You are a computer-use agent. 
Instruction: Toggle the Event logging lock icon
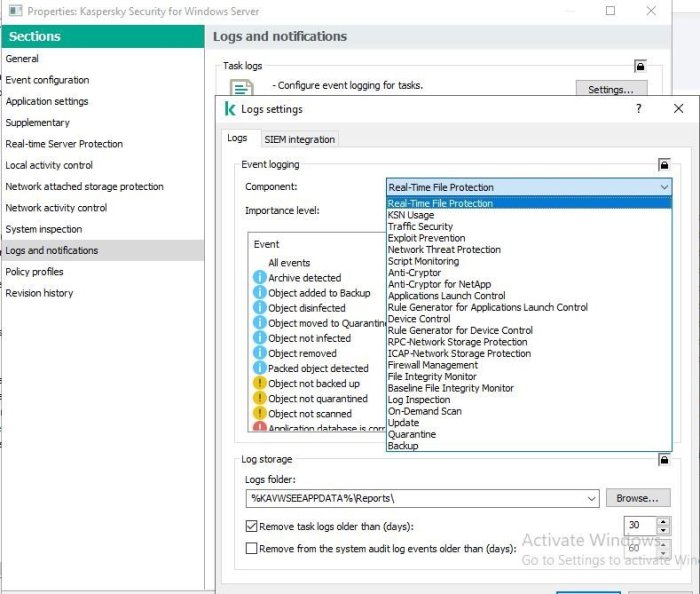click(664, 165)
